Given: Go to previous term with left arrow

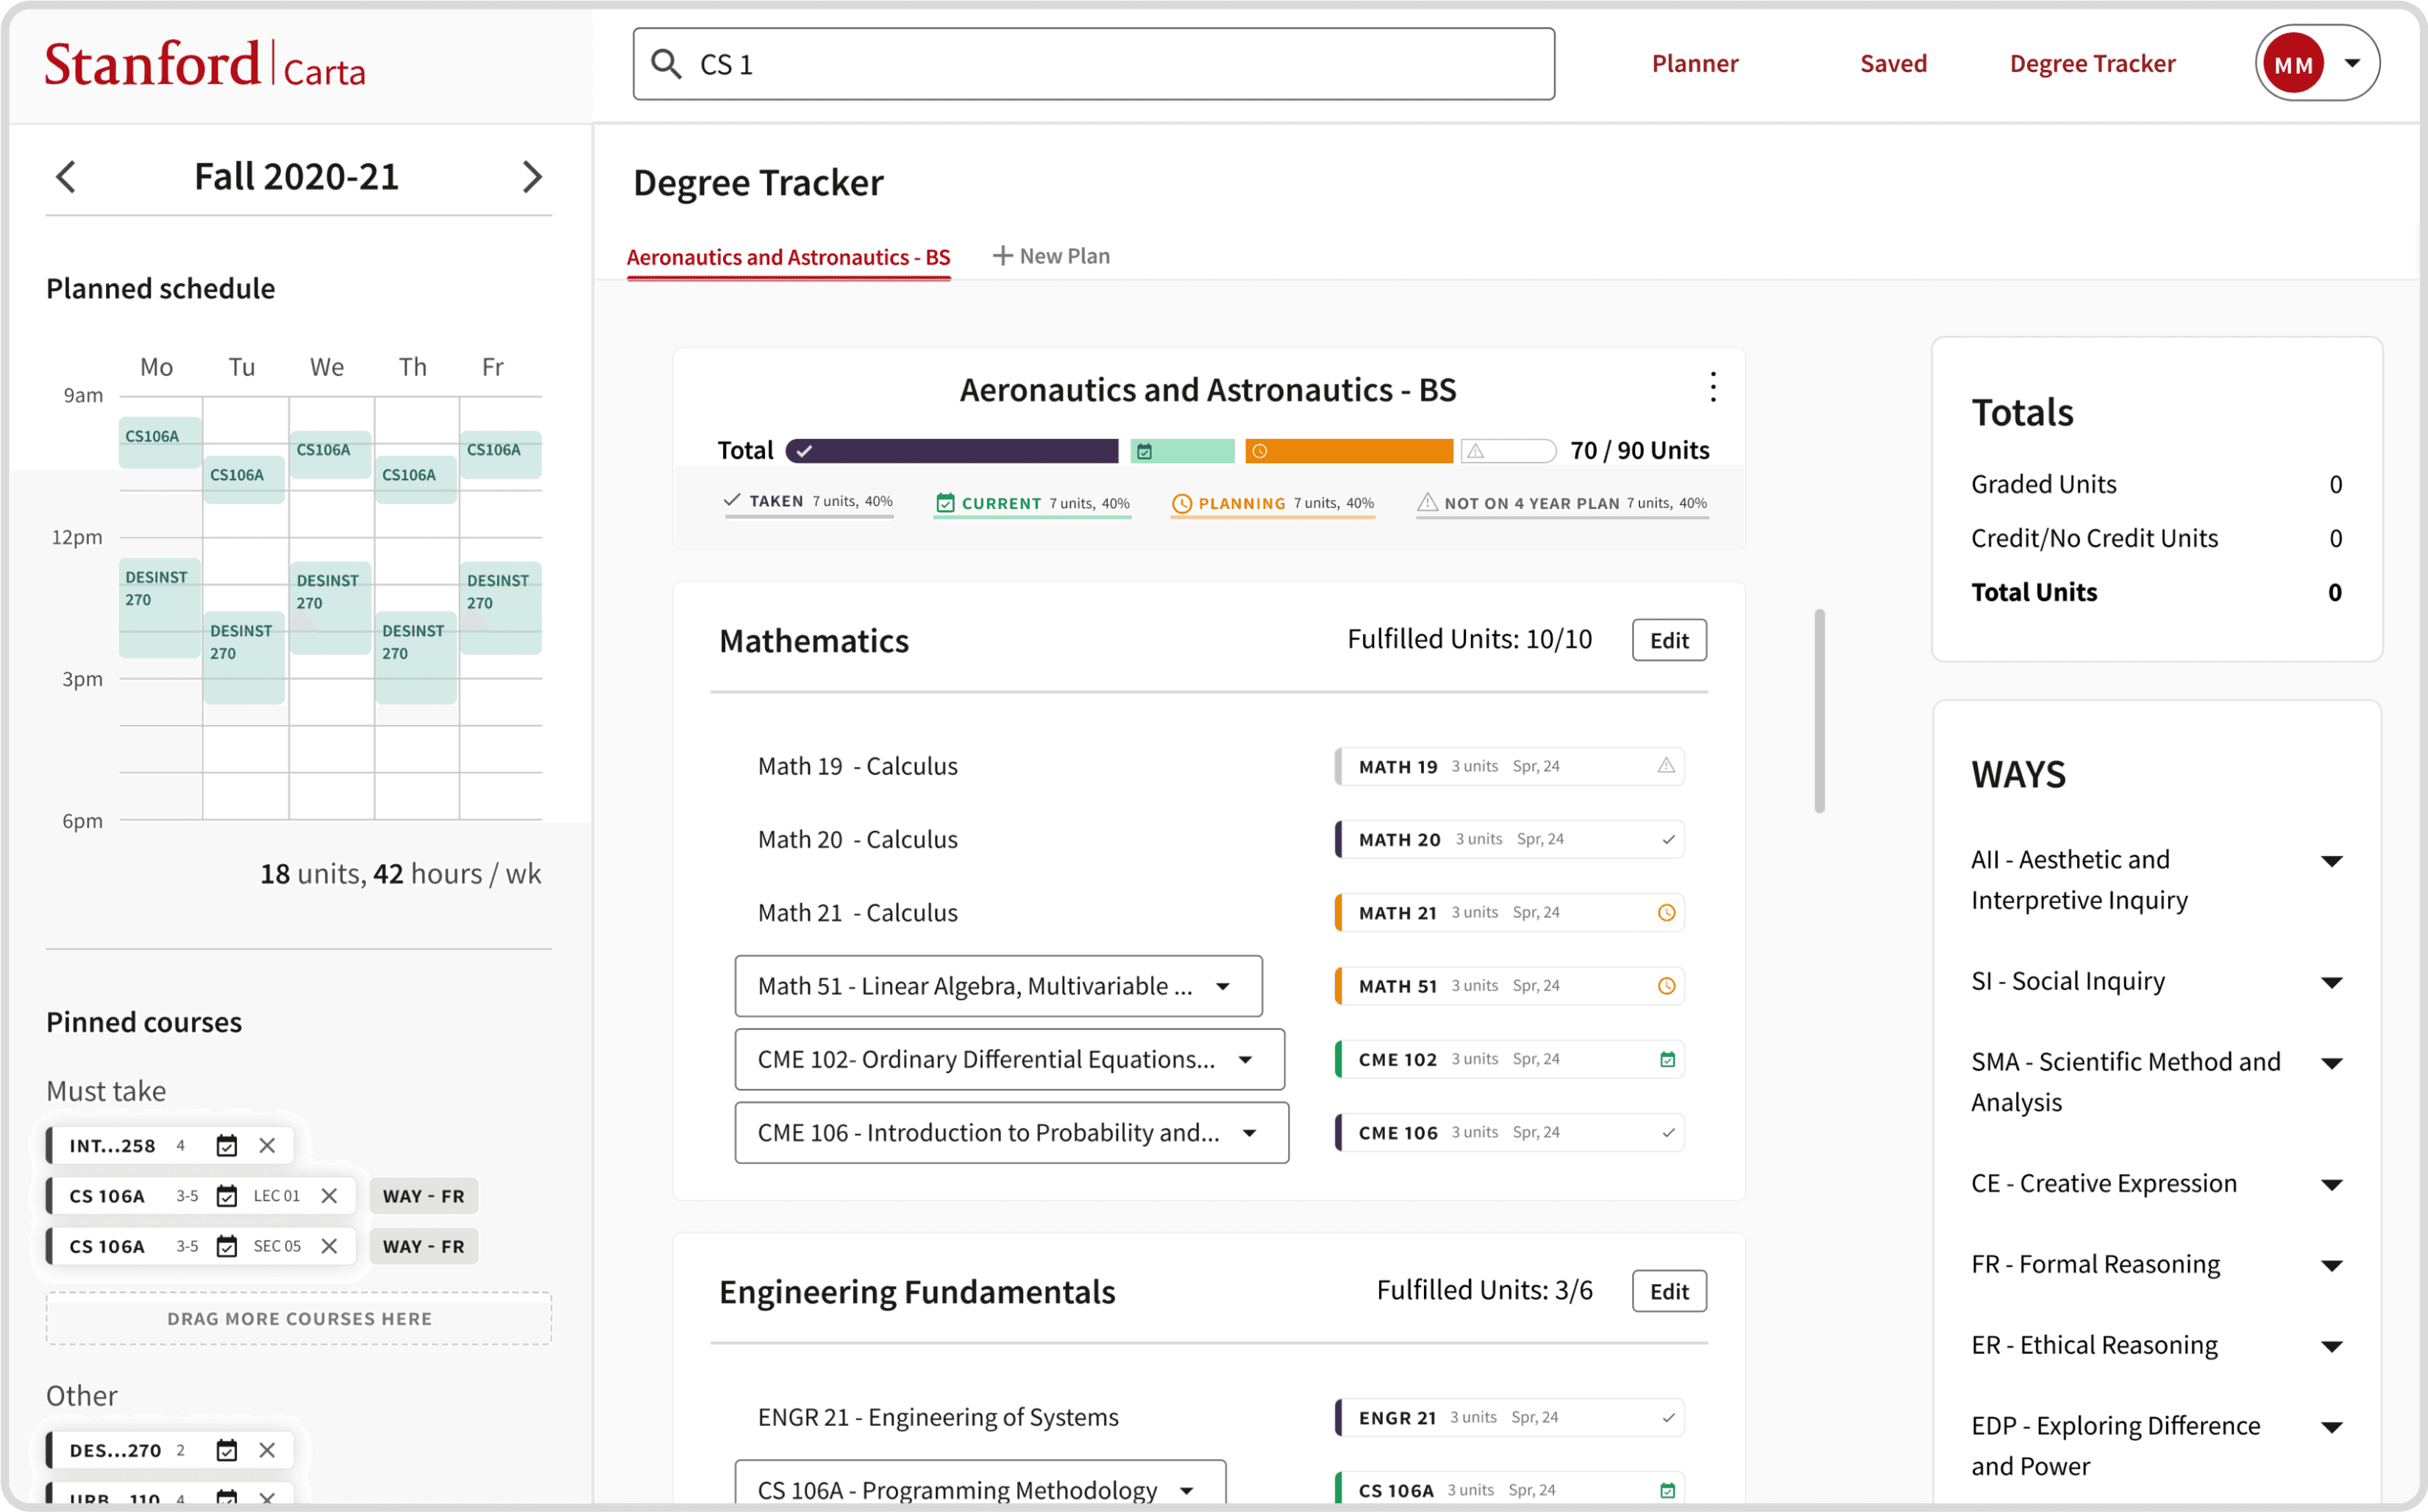Looking at the screenshot, I should point(66,177).
